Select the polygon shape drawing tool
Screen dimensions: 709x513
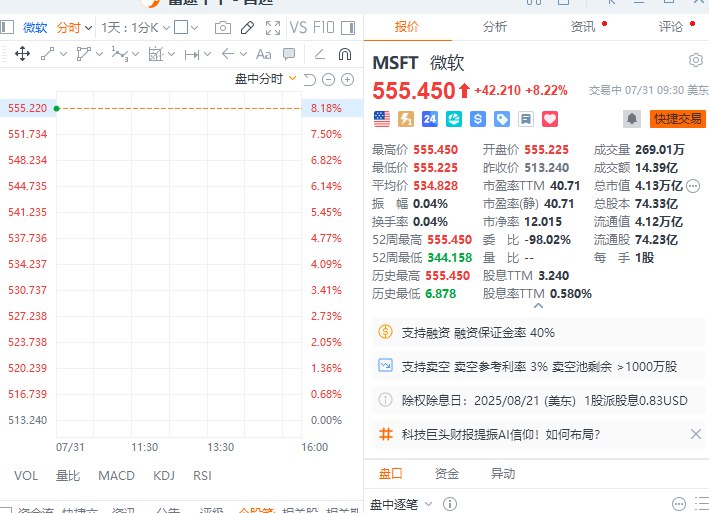coord(84,54)
